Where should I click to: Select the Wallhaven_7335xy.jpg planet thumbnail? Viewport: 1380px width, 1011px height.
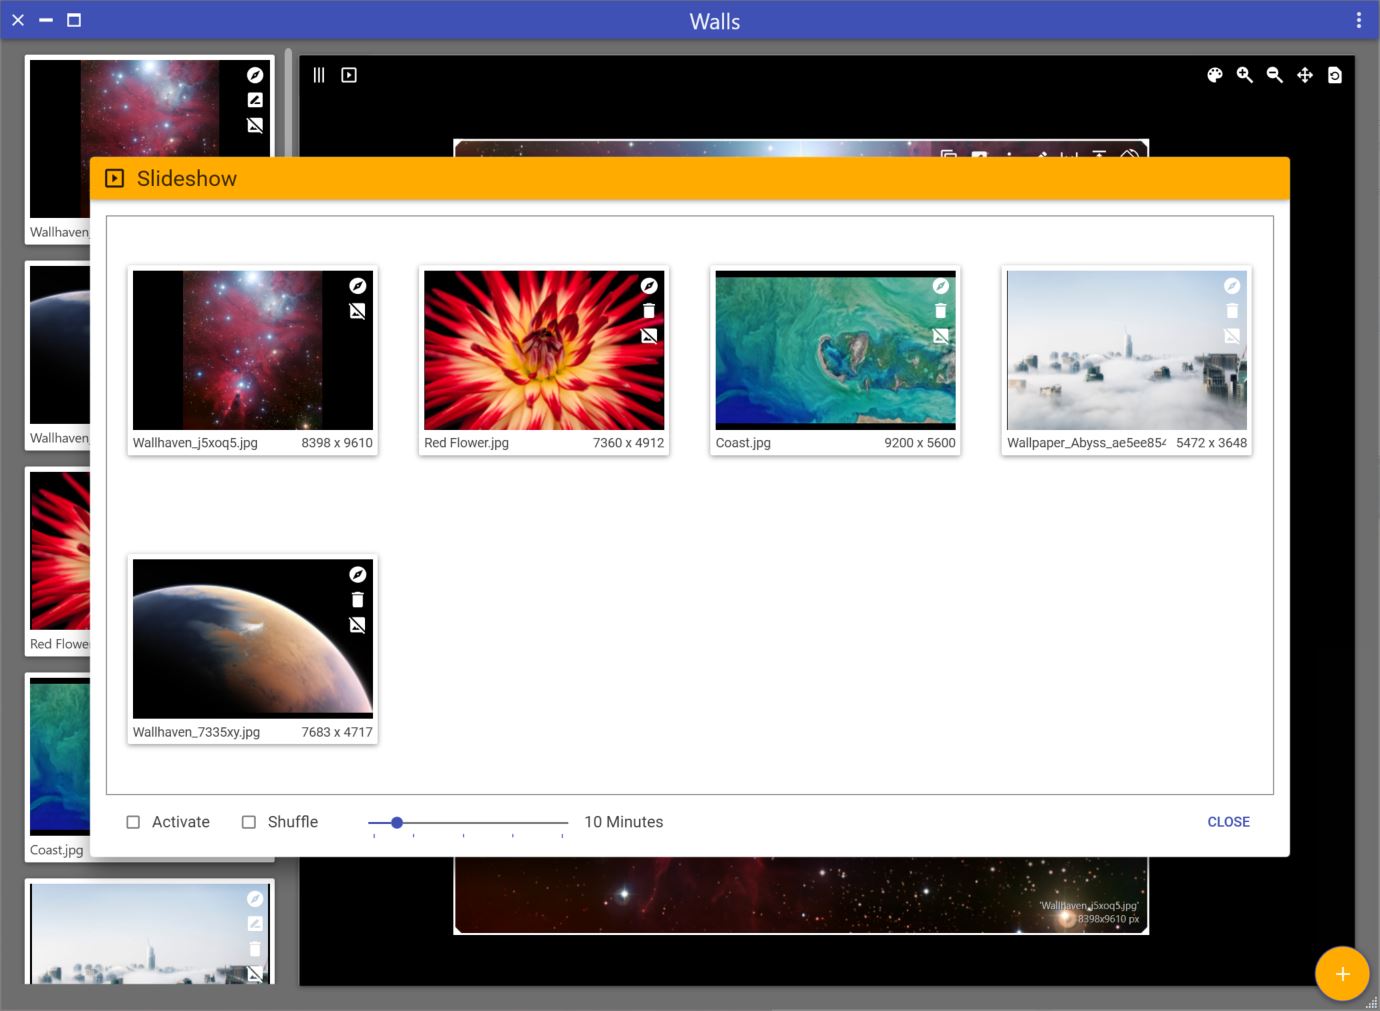click(253, 638)
